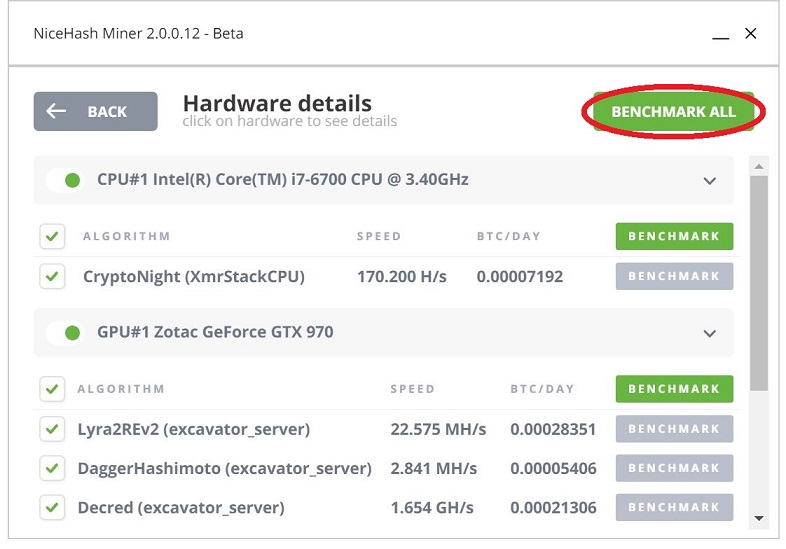This screenshot has height=549, width=786.
Task: Uncheck DaggerHashimoto (excavator_server) algorithm
Action: 52,468
